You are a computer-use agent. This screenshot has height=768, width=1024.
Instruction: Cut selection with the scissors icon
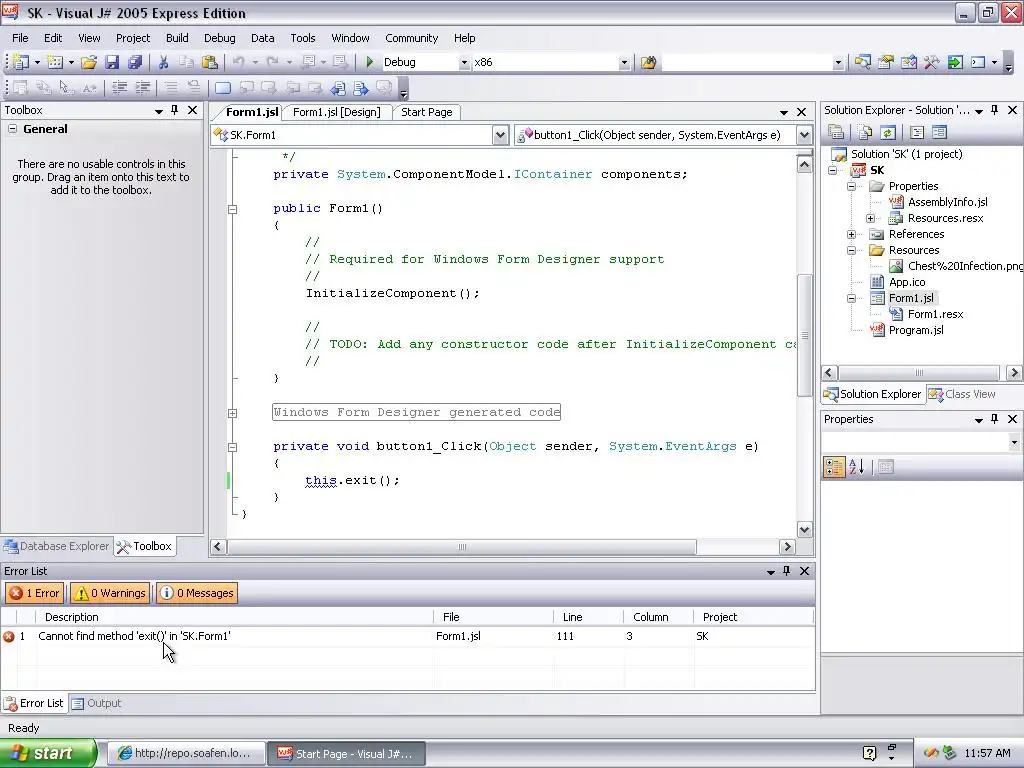[163, 62]
